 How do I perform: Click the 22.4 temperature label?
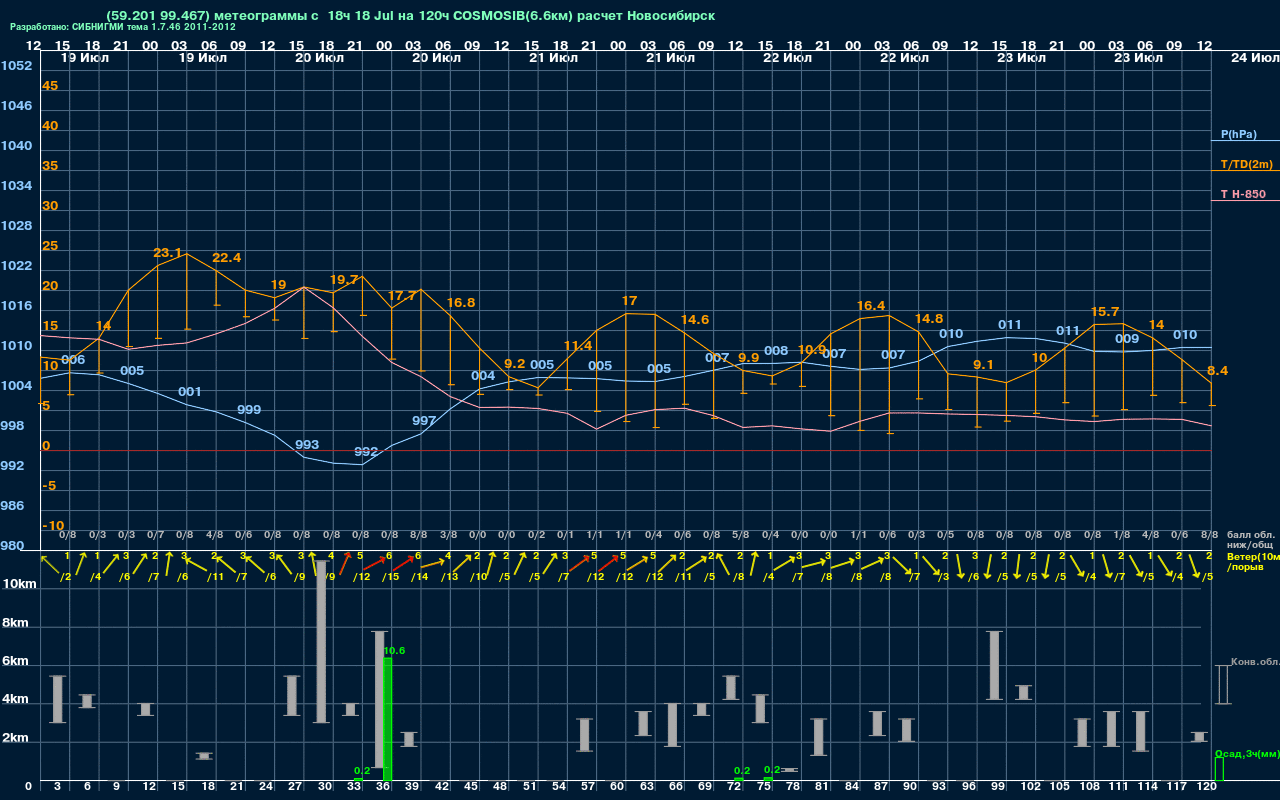coord(226,258)
